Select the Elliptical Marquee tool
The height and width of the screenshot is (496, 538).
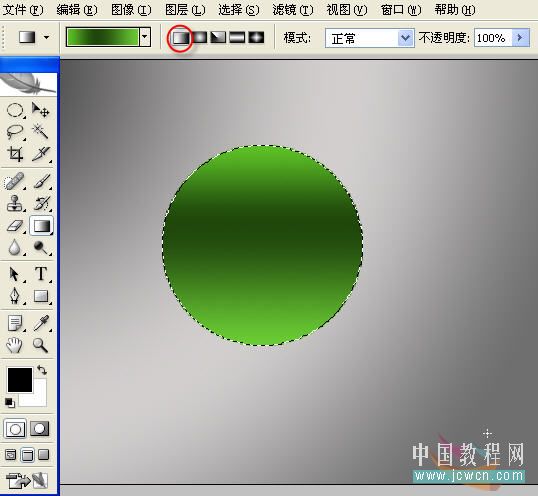15,110
